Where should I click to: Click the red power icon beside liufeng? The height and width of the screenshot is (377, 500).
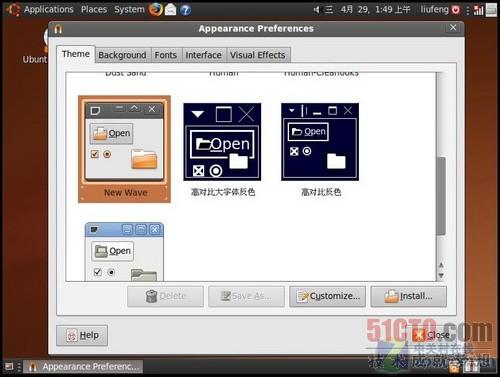click(x=455, y=10)
